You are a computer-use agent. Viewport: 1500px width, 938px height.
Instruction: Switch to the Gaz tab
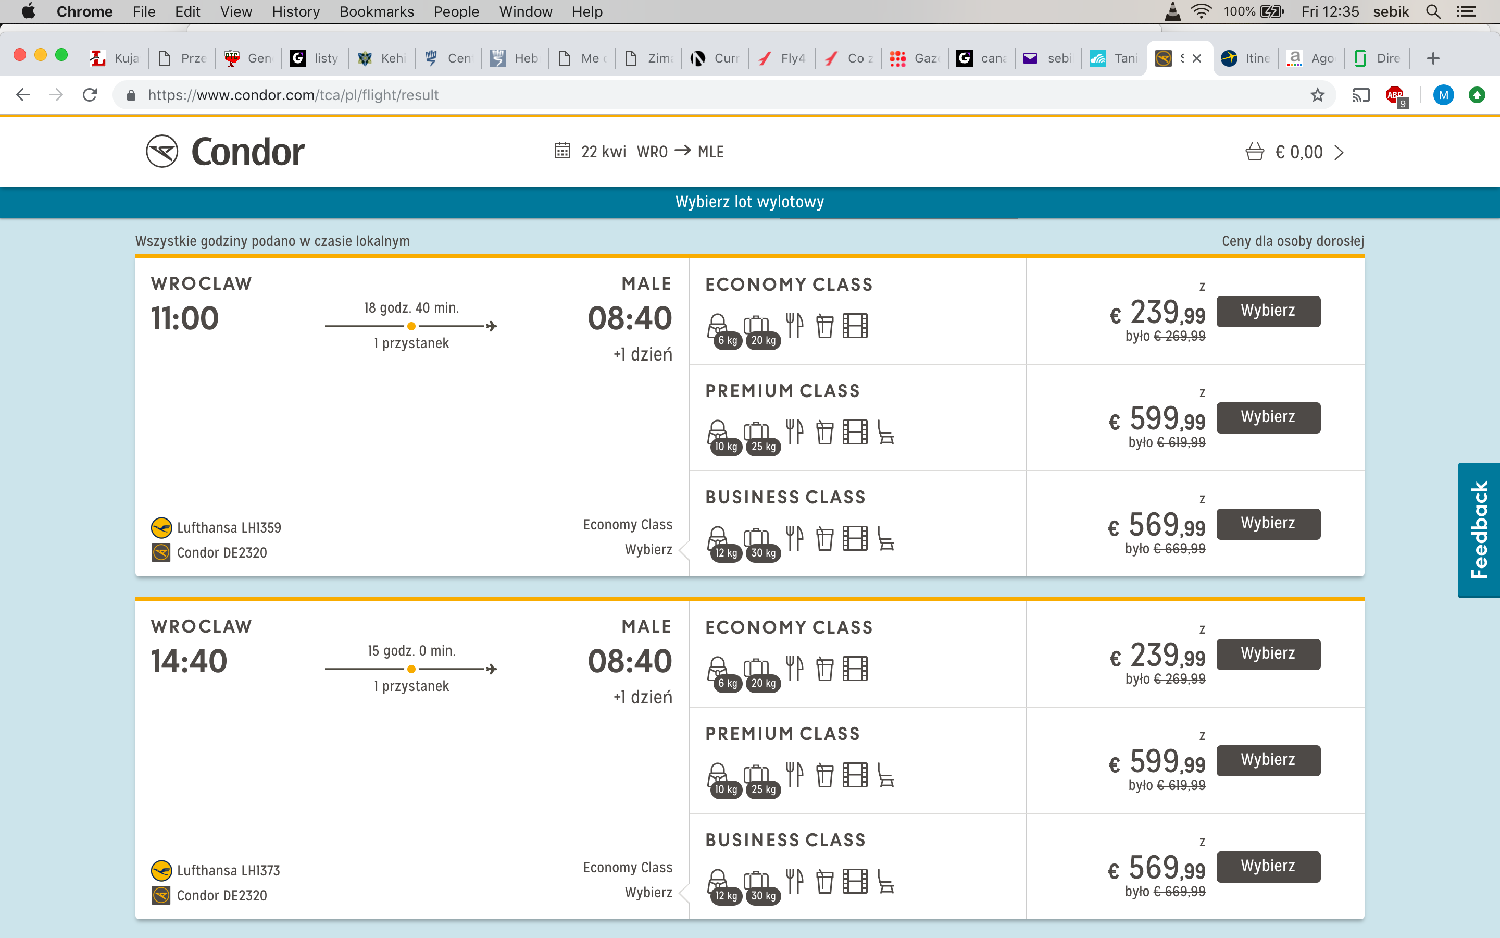click(915, 58)
